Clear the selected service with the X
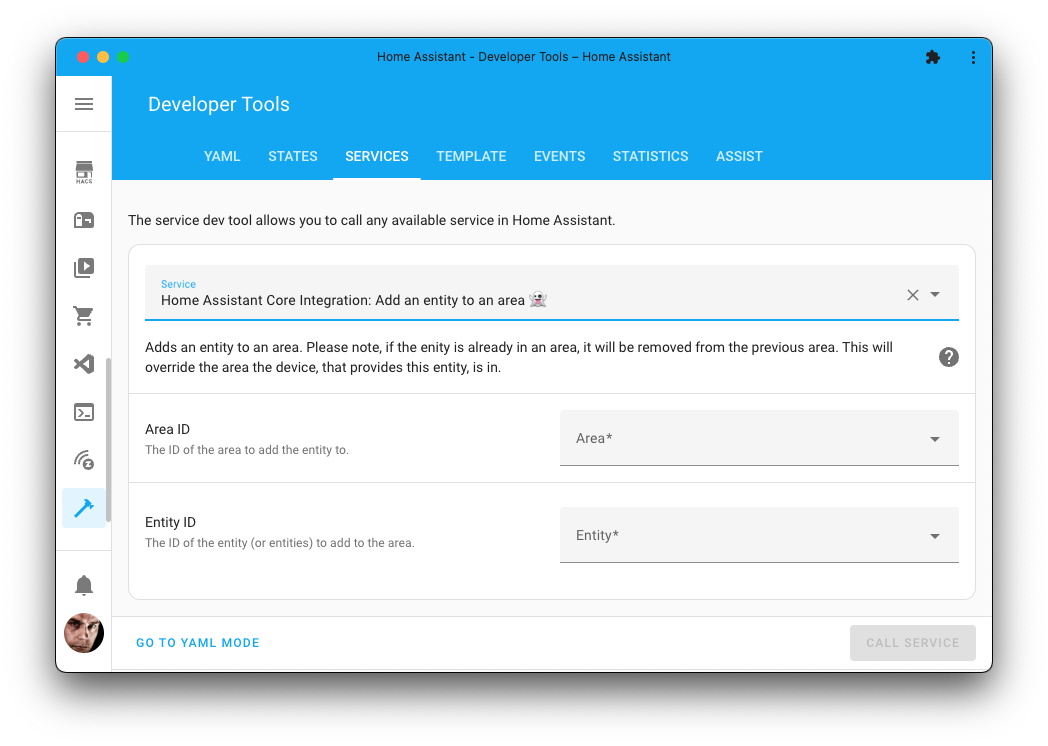Screen dimensions: 1048x746 click(911, 295)
